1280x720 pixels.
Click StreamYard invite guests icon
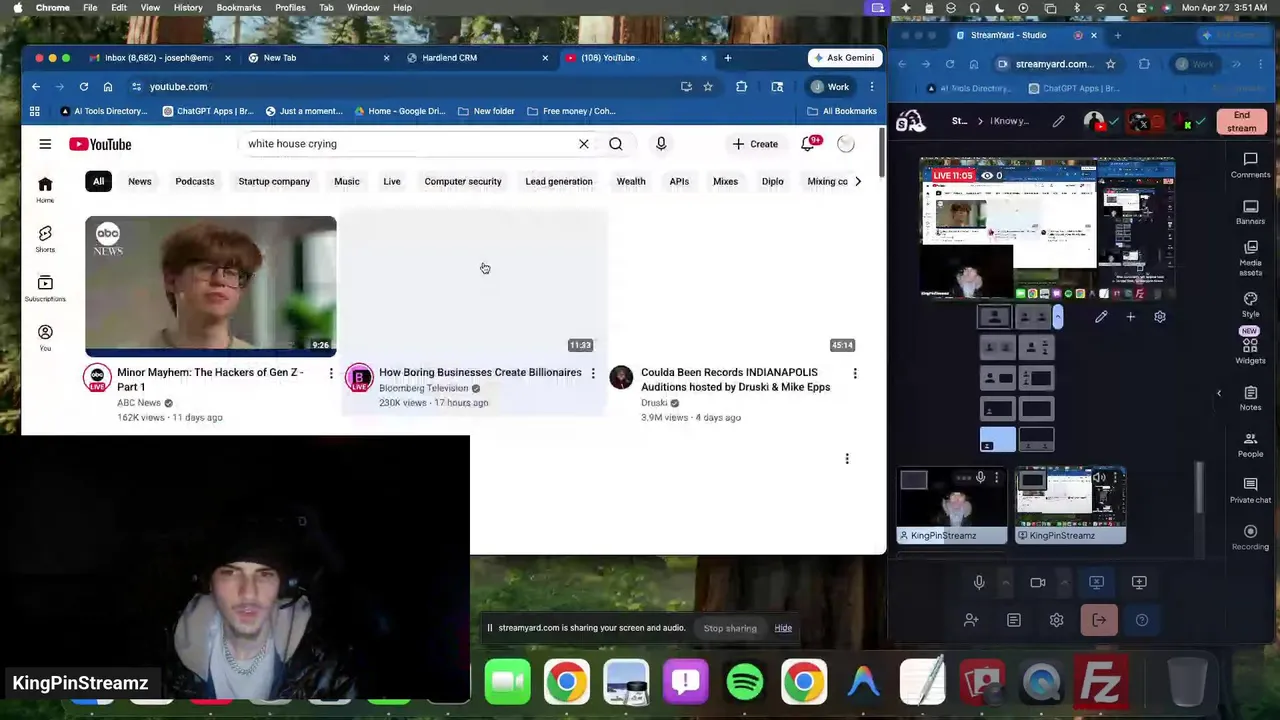coord(971,620)
